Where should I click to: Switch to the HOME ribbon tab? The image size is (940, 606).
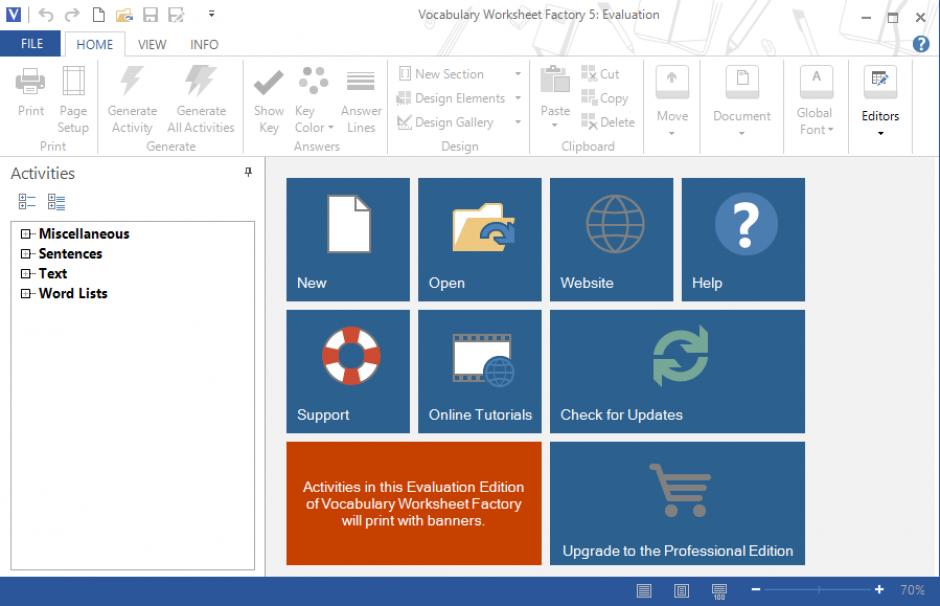coord(95,44)
